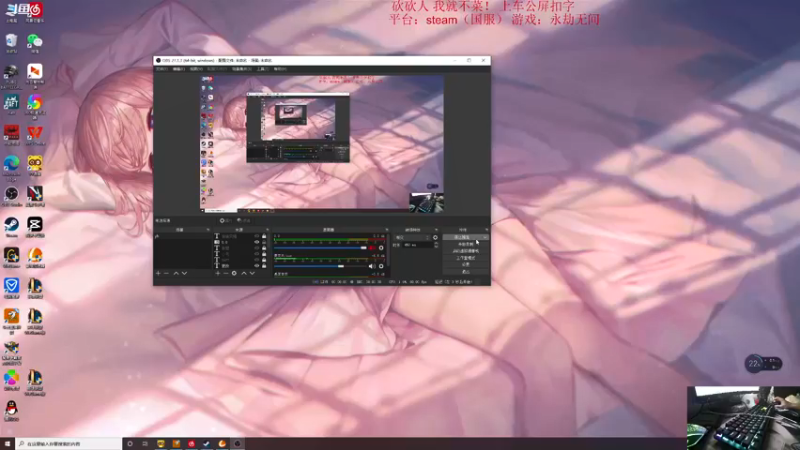The width and height of the screenshot is (800, 450).
Task: Open the Steam desktop shortcut
Action: [11, 227]
